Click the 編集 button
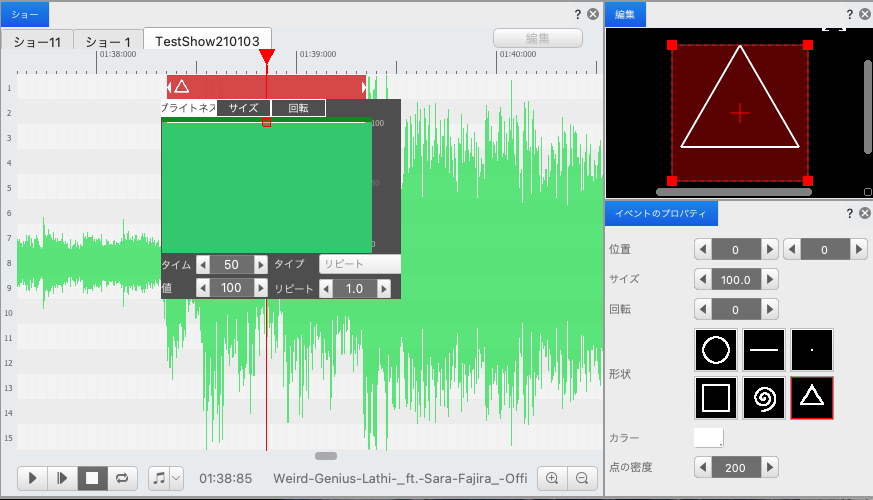873x500 pixels. click(x=538, y=38)
